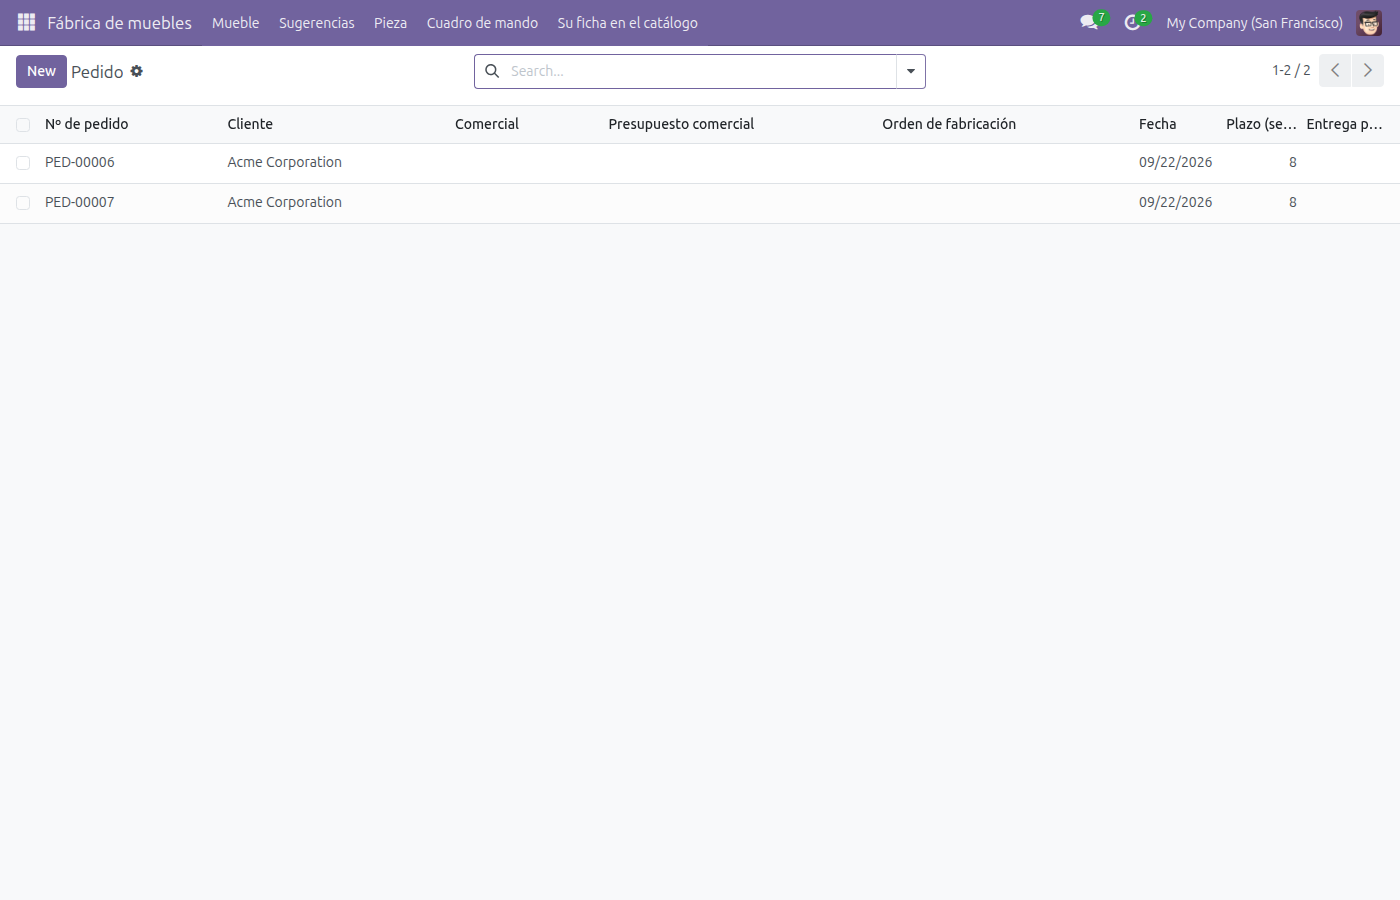Image resolution: width=1400 pixels, height=900 pixels.
Task: Open the Sugerencias menu
Action: coord(317,23)
